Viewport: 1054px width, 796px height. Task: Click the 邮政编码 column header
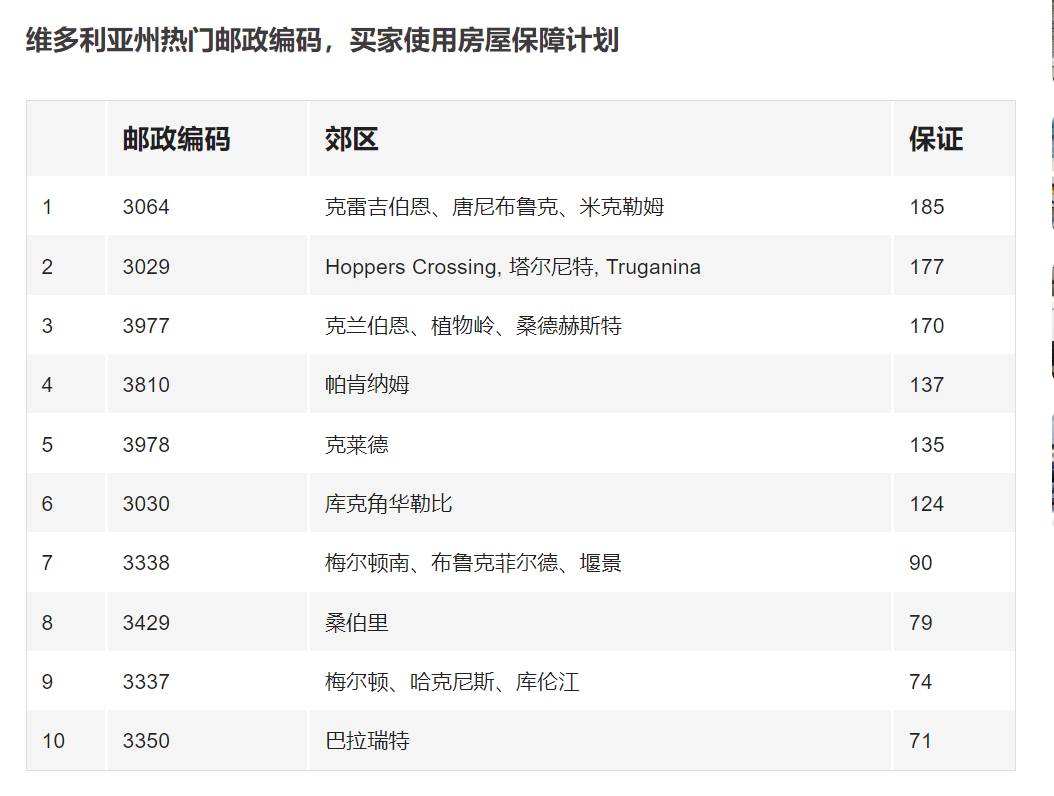coord(176,139)
